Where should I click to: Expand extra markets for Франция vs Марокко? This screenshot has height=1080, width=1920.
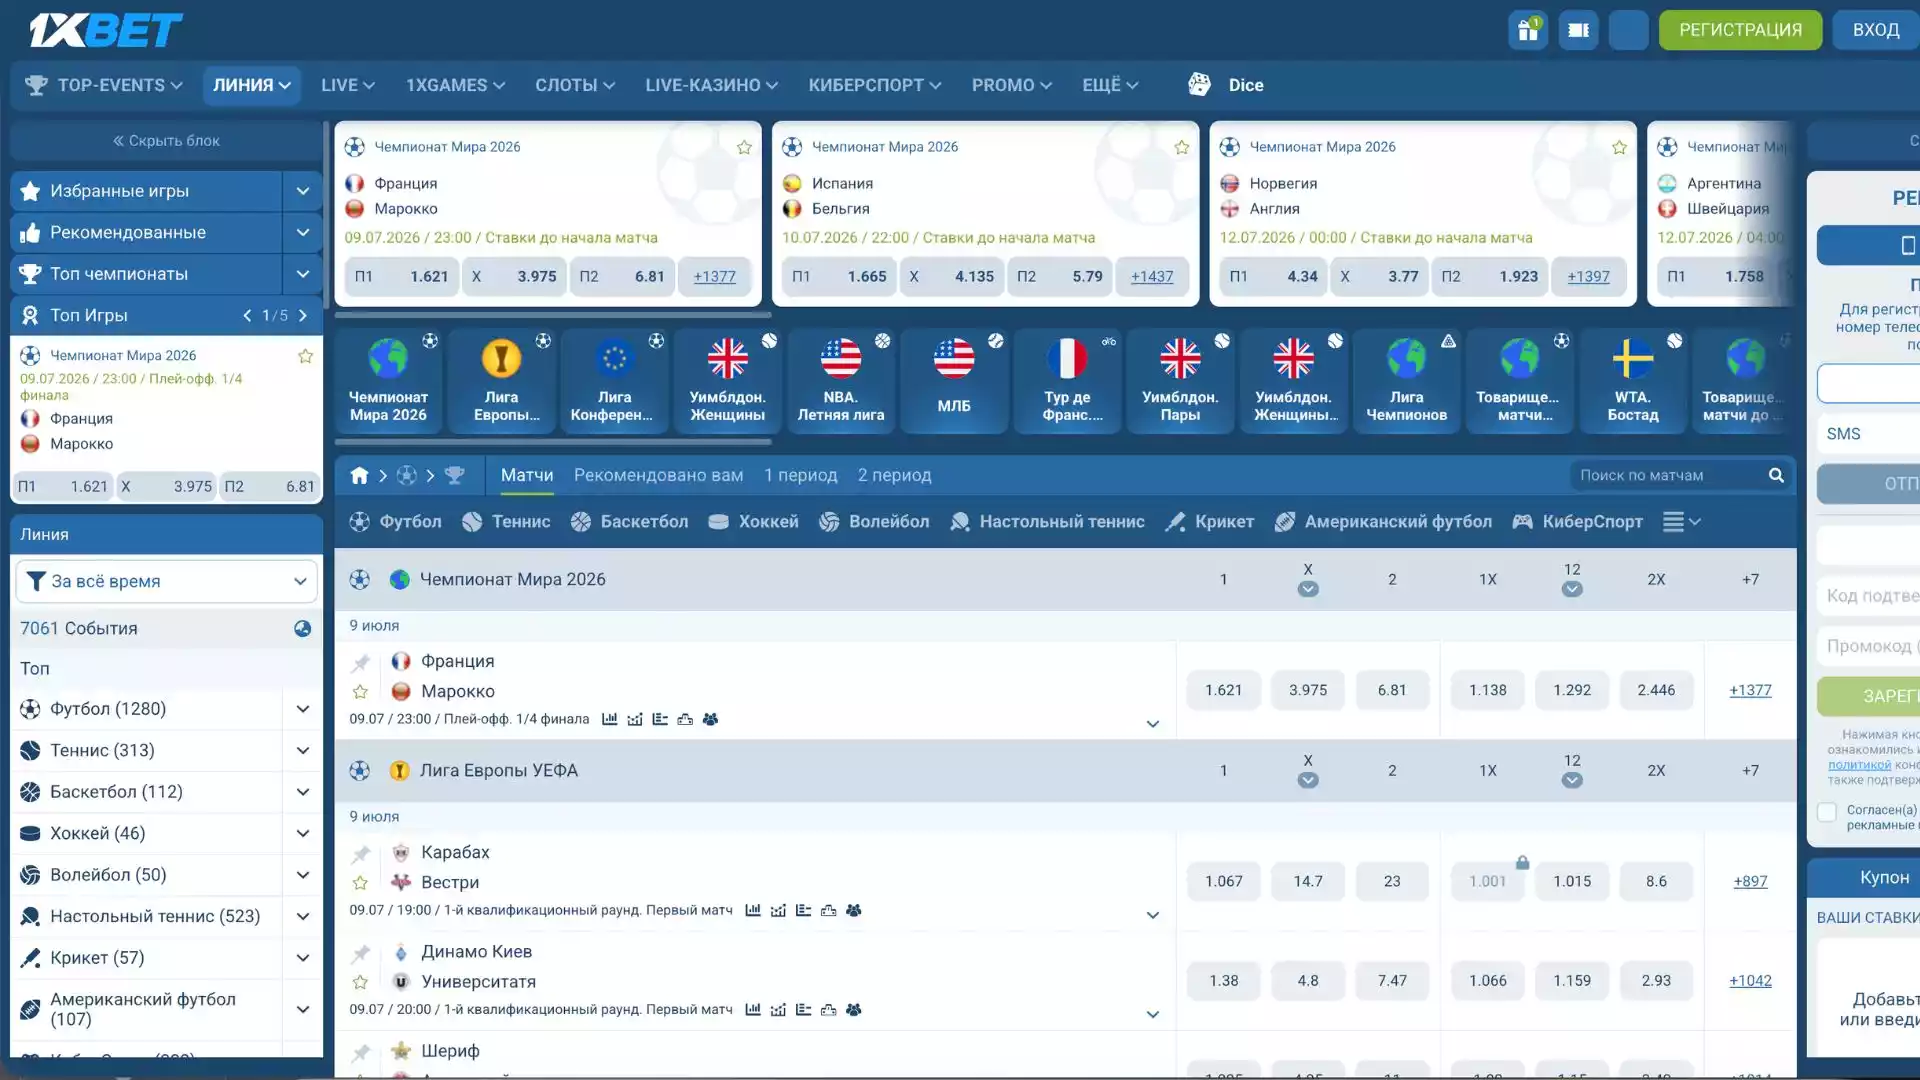tap(1152, 724)
